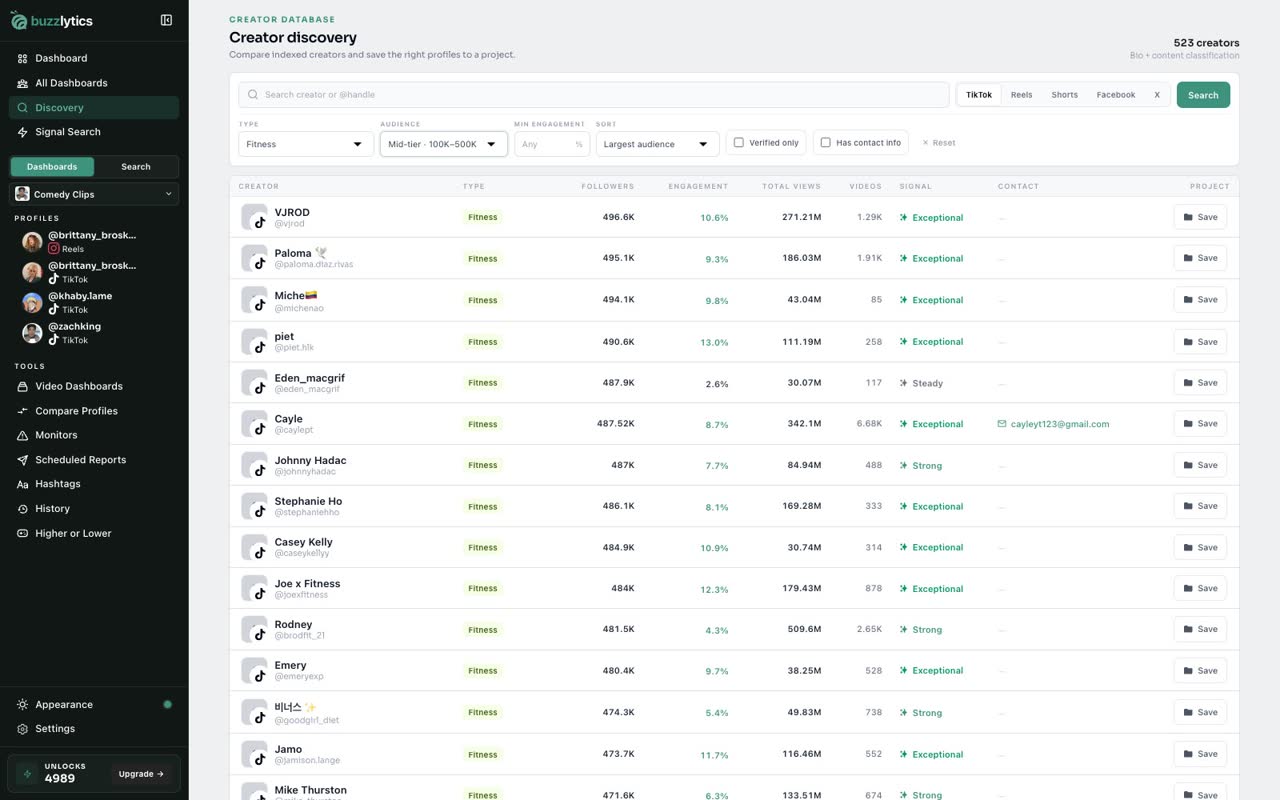The height and width of the screenshot is (800, 1280).
Task: Click the search magnifier icon in creator search
Action: click(253, 95)
